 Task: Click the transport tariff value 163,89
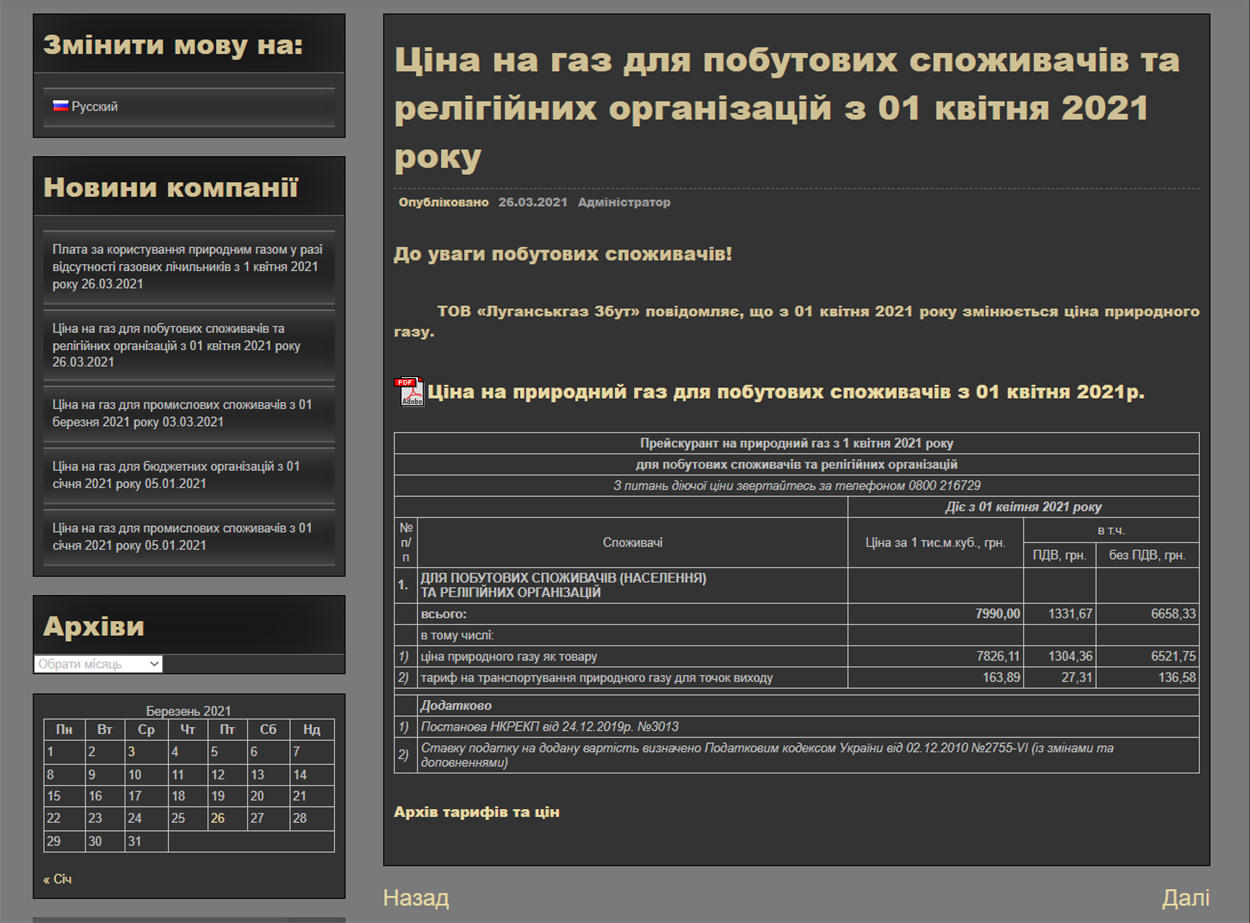pos(1002,678)
